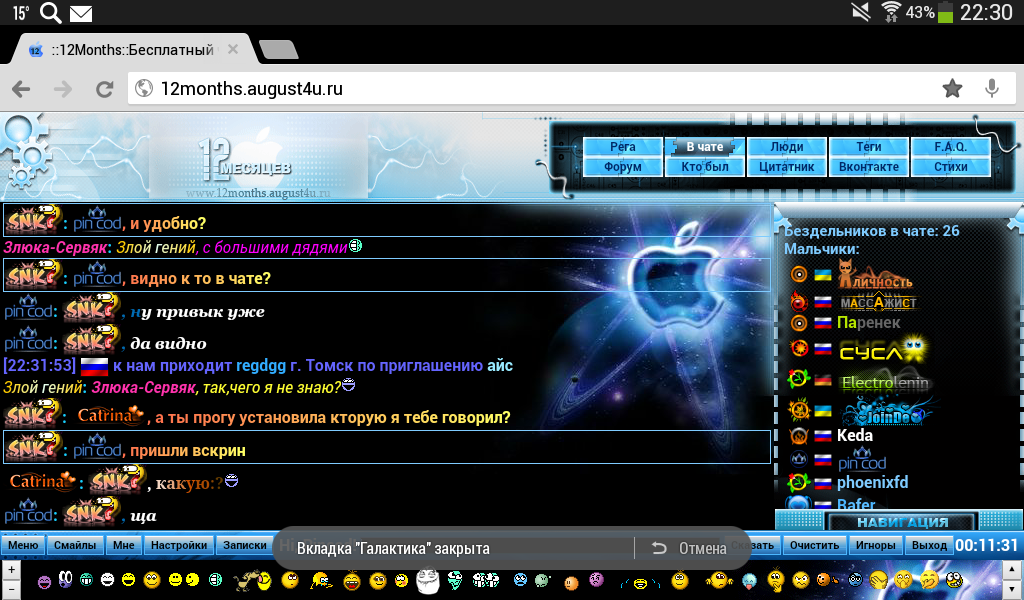The height and width of the screenshot is (600, 1024).
Task: Tap the Wi-Fi signal icon
Action: click(890, 12)
